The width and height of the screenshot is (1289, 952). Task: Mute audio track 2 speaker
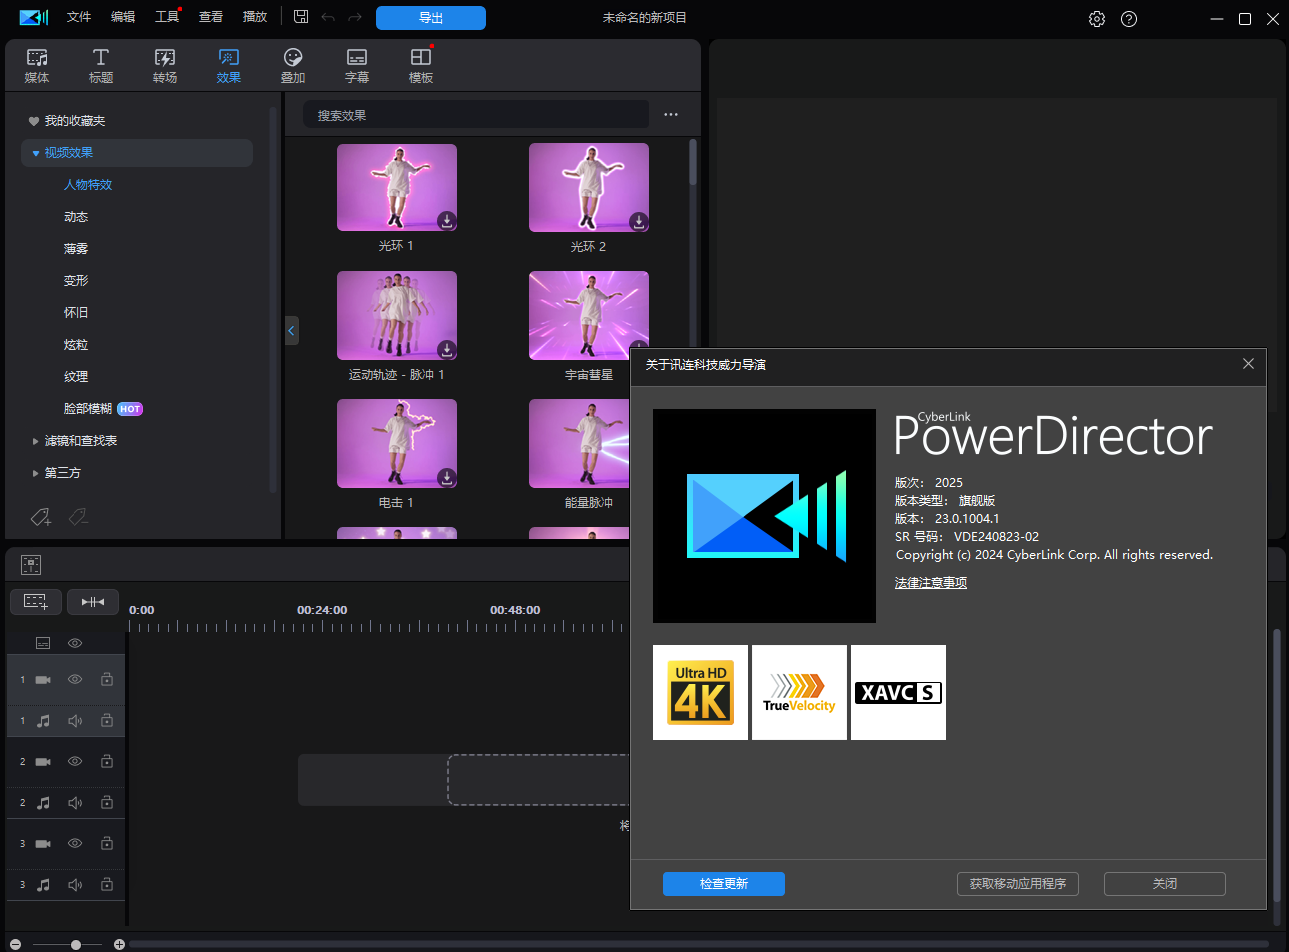(x=75, y=803)
